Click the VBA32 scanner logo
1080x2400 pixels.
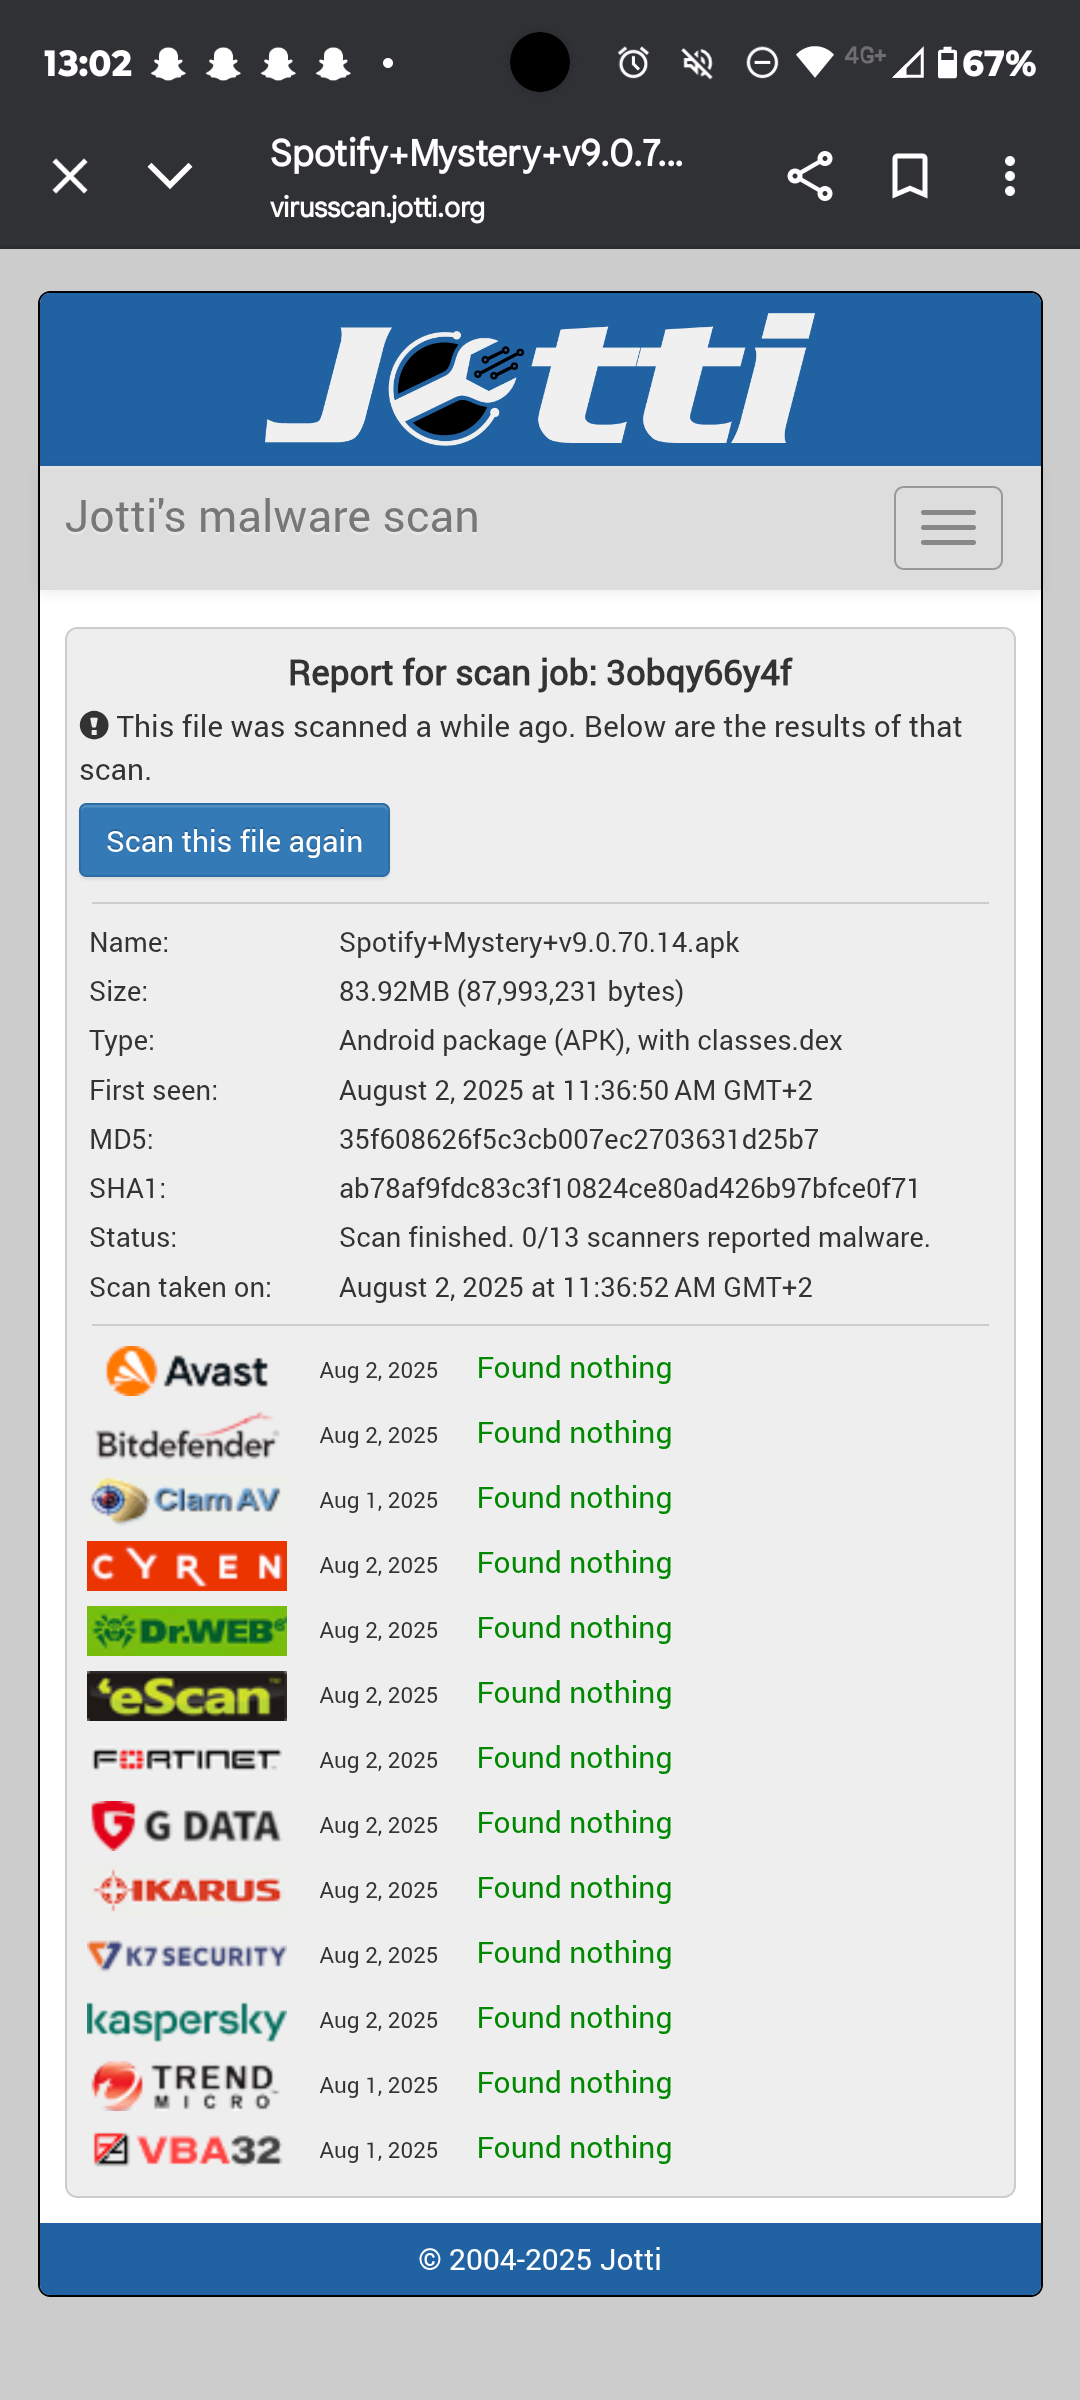click(187, 2150)
